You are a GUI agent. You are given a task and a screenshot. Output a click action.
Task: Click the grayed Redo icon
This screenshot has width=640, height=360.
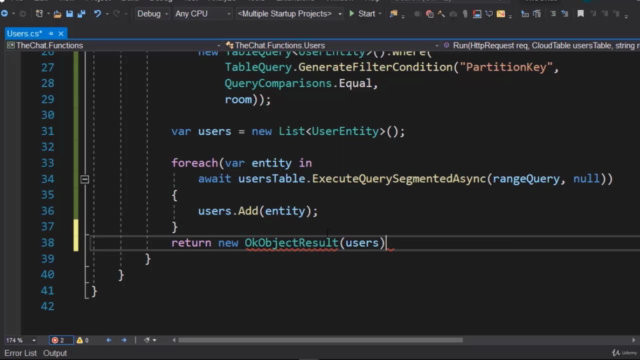click(x=116, y=14)
